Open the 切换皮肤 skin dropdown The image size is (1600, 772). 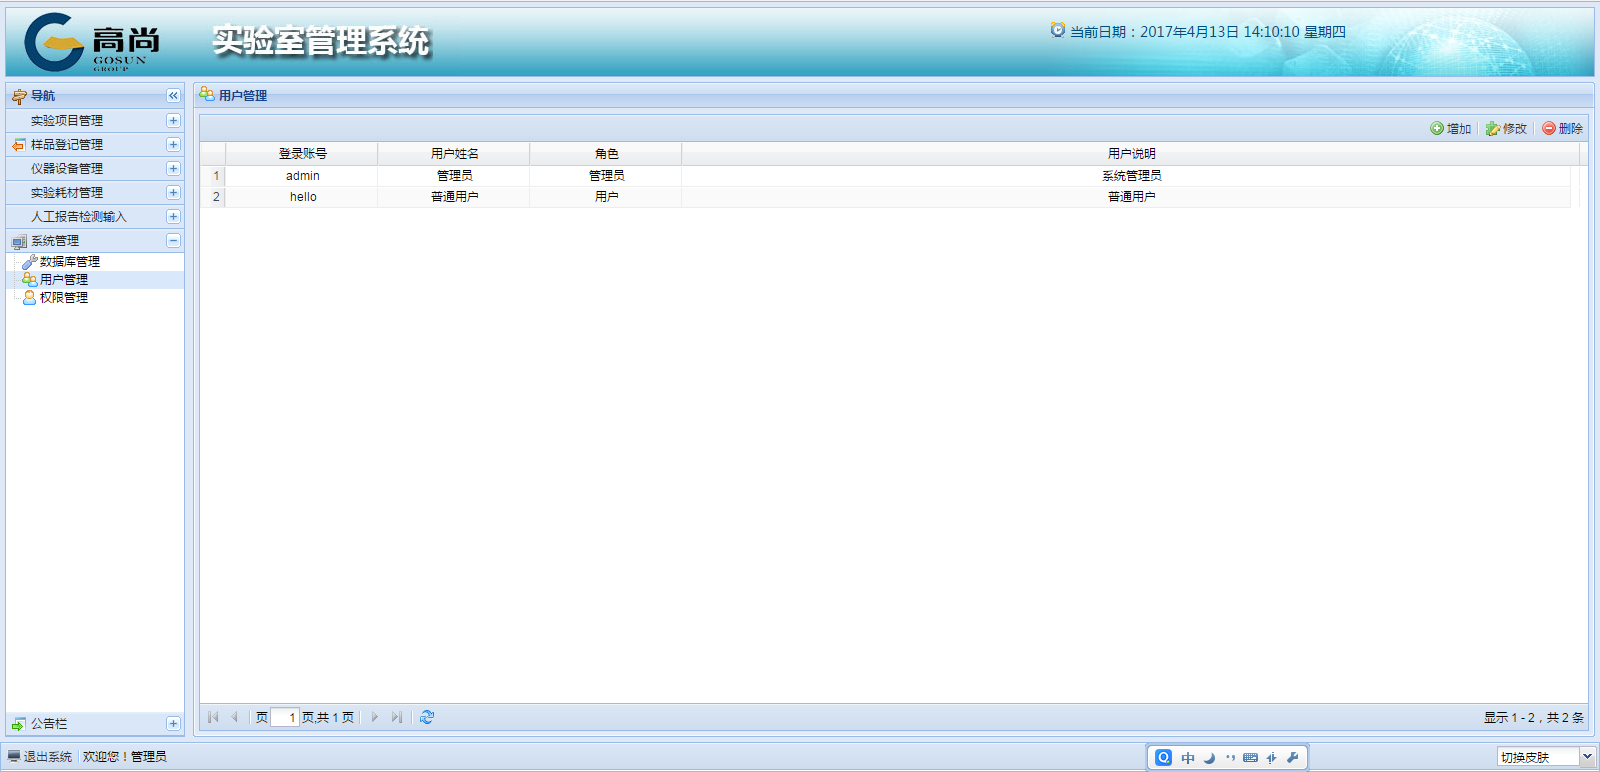(1586, 757)
